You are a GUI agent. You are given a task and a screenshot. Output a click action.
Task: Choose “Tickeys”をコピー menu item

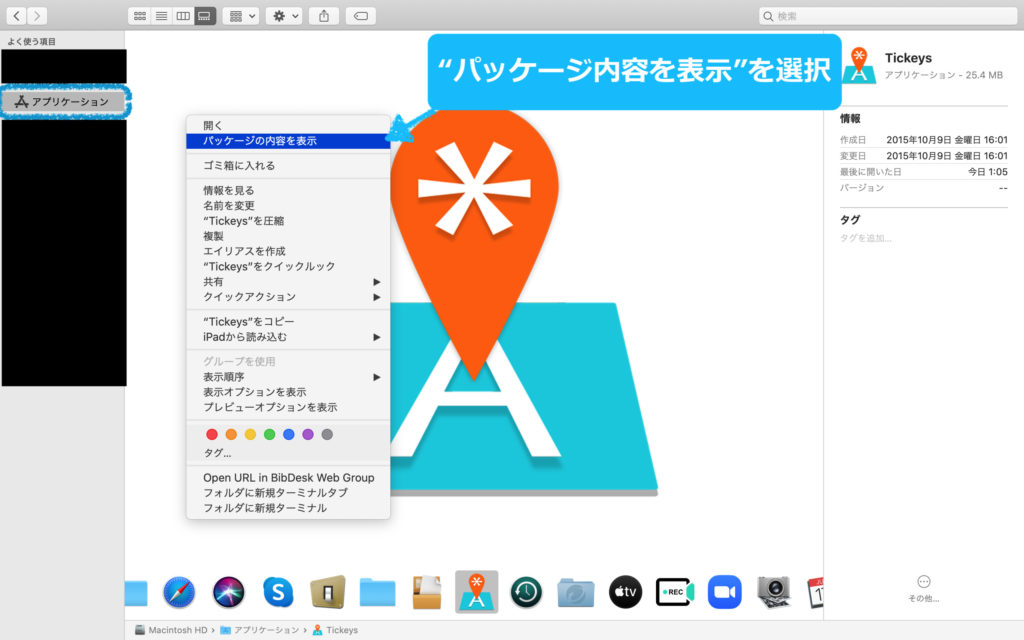click(x=288, y=322)
